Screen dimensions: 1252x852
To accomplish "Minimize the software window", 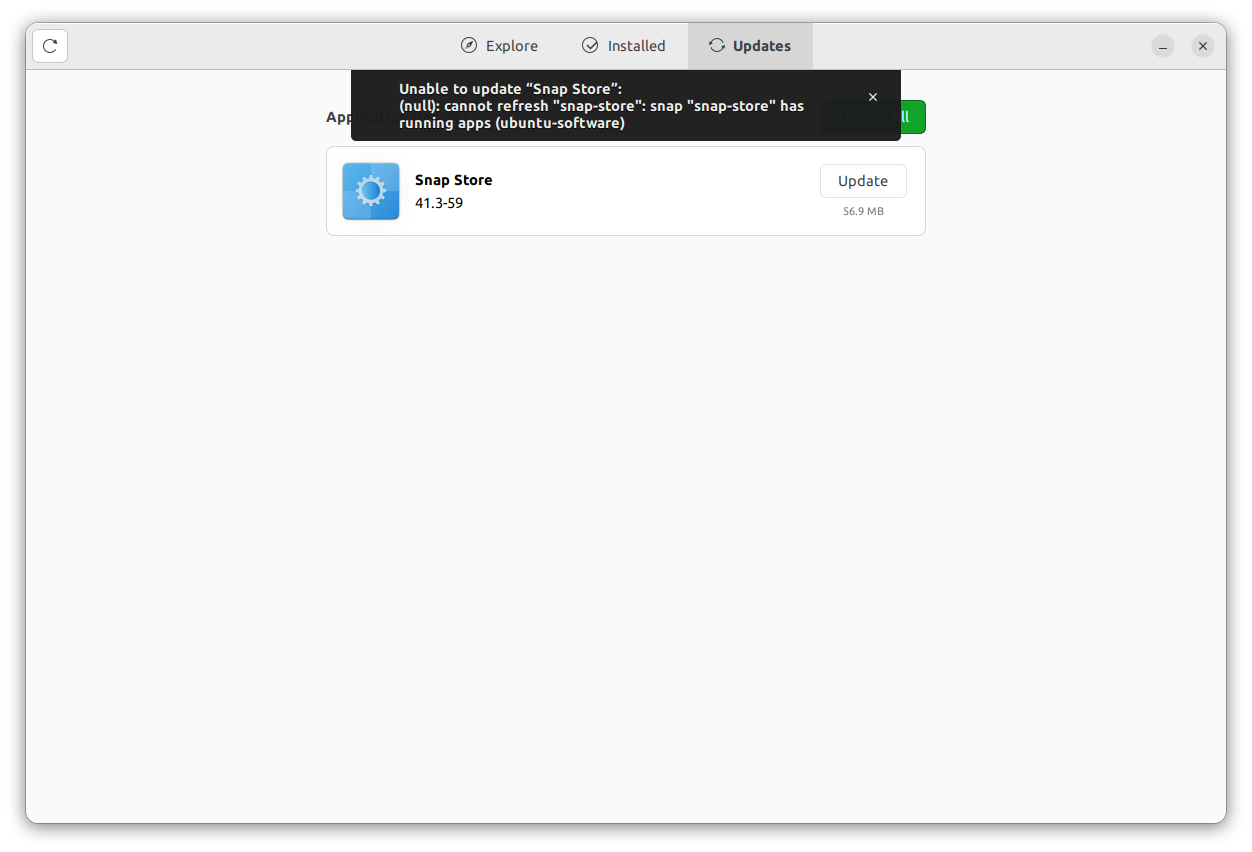I will click(x=1163, y=46).
